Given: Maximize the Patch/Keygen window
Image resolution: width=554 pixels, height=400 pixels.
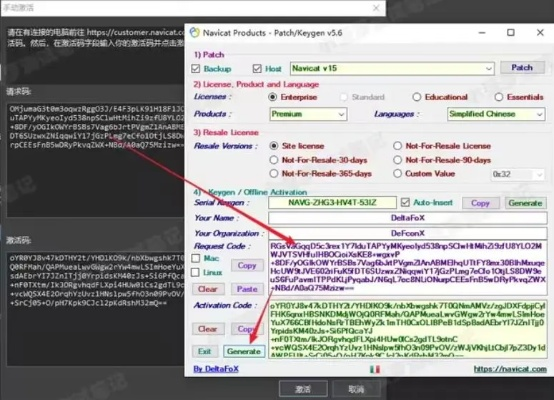Looking at the screenshot, I should pyautogui.click(x=511, y=33).
